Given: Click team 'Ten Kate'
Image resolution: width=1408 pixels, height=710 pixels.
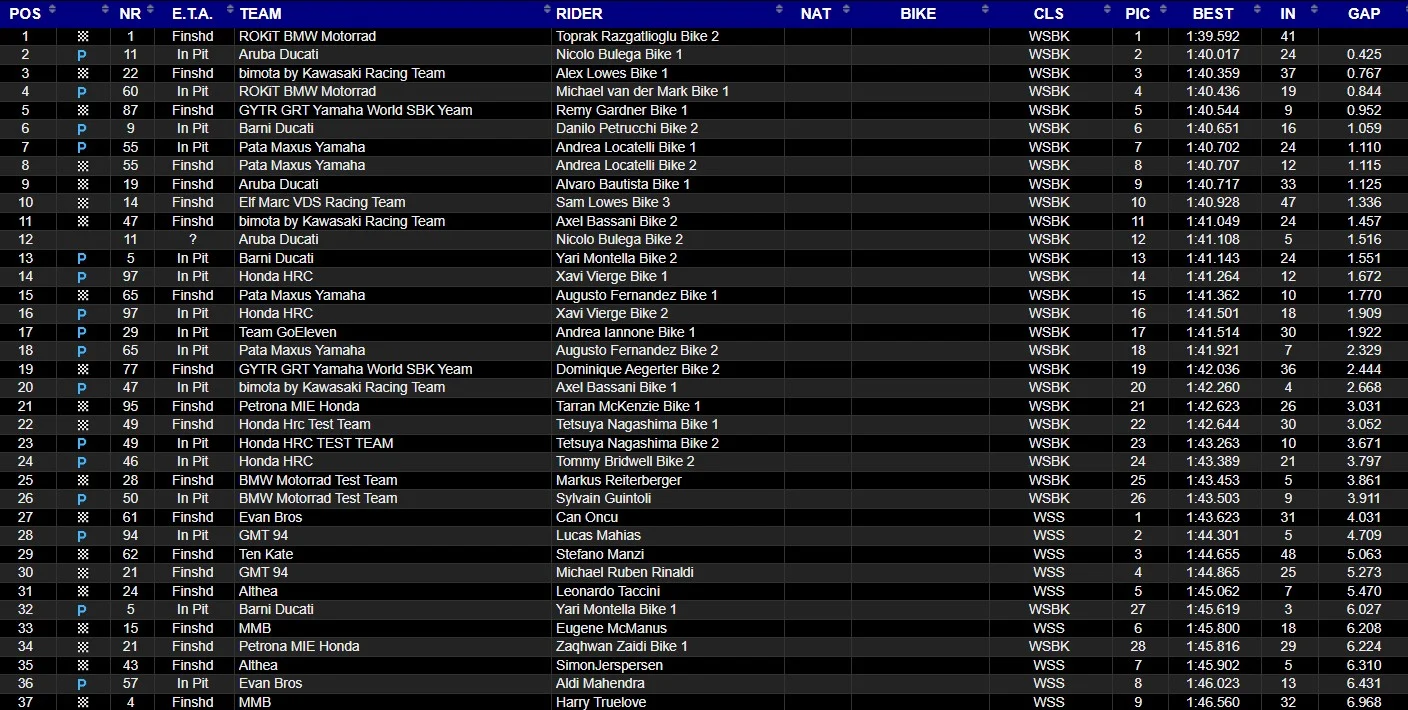Looking at the screenshot, I should coord(266,554).
